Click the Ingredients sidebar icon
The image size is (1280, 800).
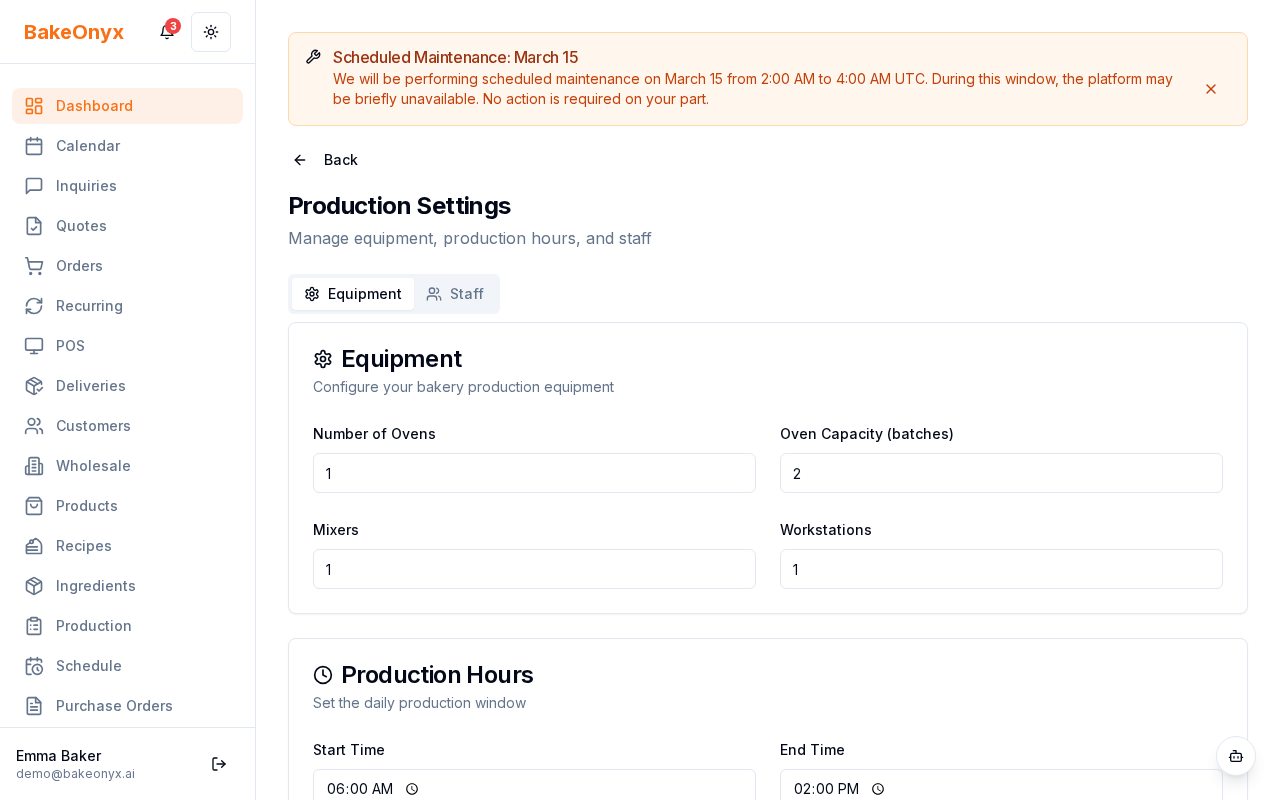[34, 586]
